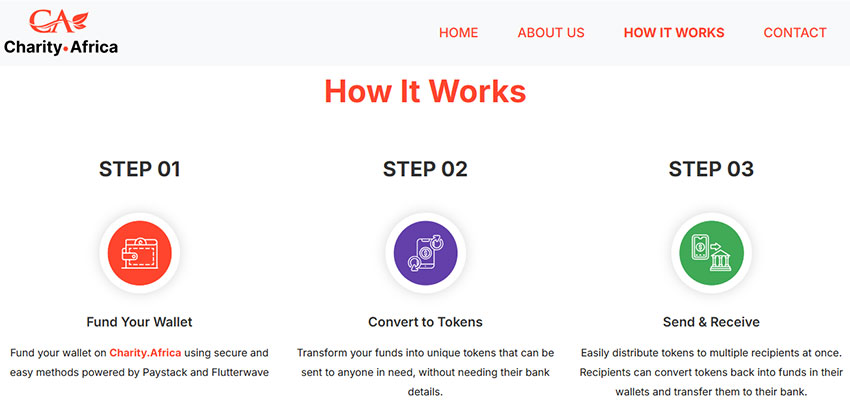Open the Charity.Africa logo wordmark
The height and width of the screenshot is (400, 850).
point(61,48)
